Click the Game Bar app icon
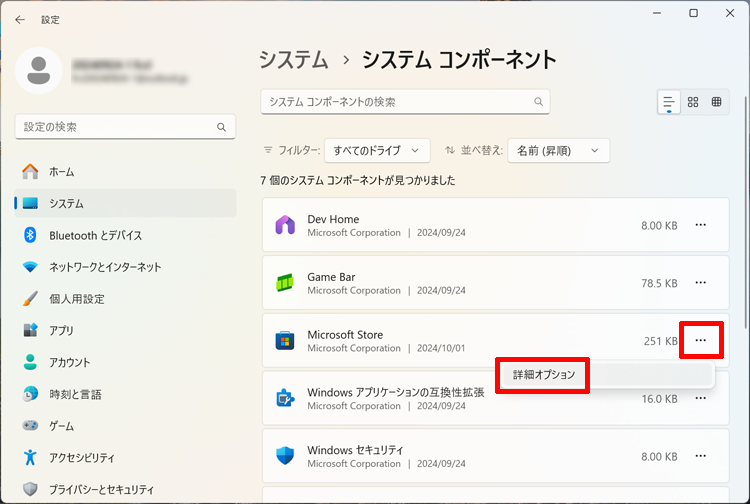Viewport: 750px width, 504px height. pyautogui.click(x=285, y=283)
